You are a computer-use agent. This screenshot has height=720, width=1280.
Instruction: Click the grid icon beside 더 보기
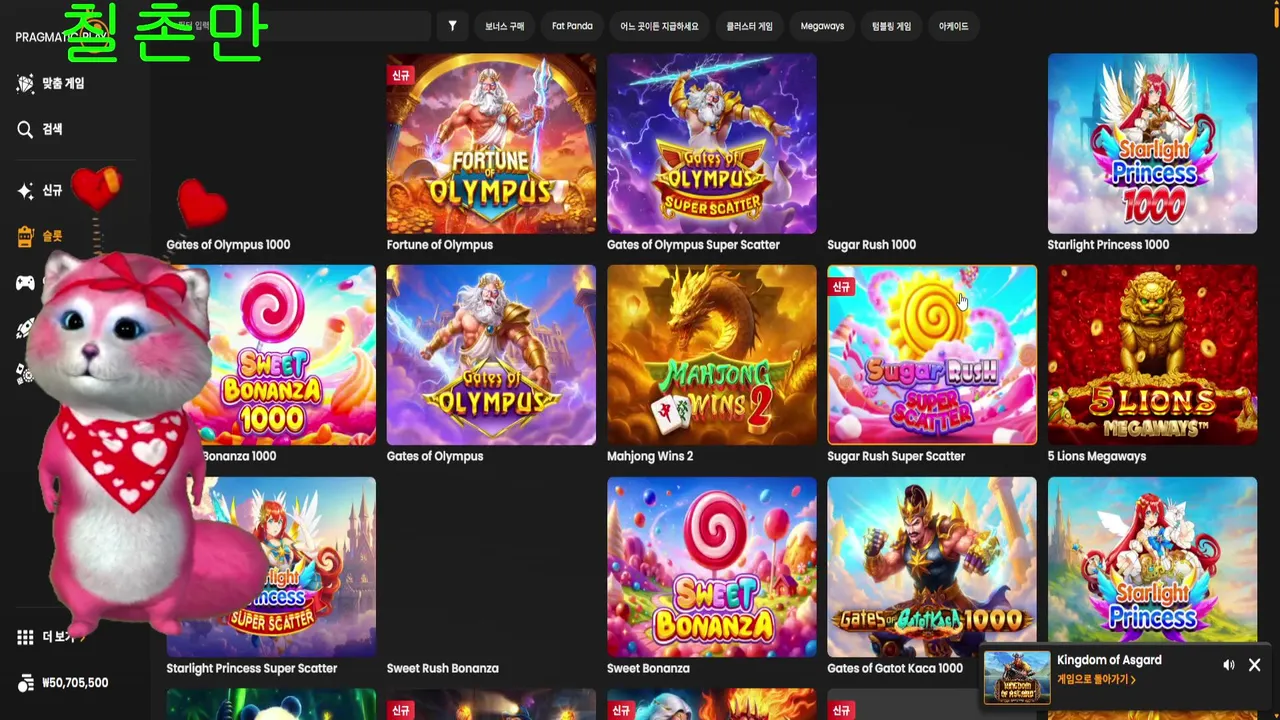pos(25,637)
